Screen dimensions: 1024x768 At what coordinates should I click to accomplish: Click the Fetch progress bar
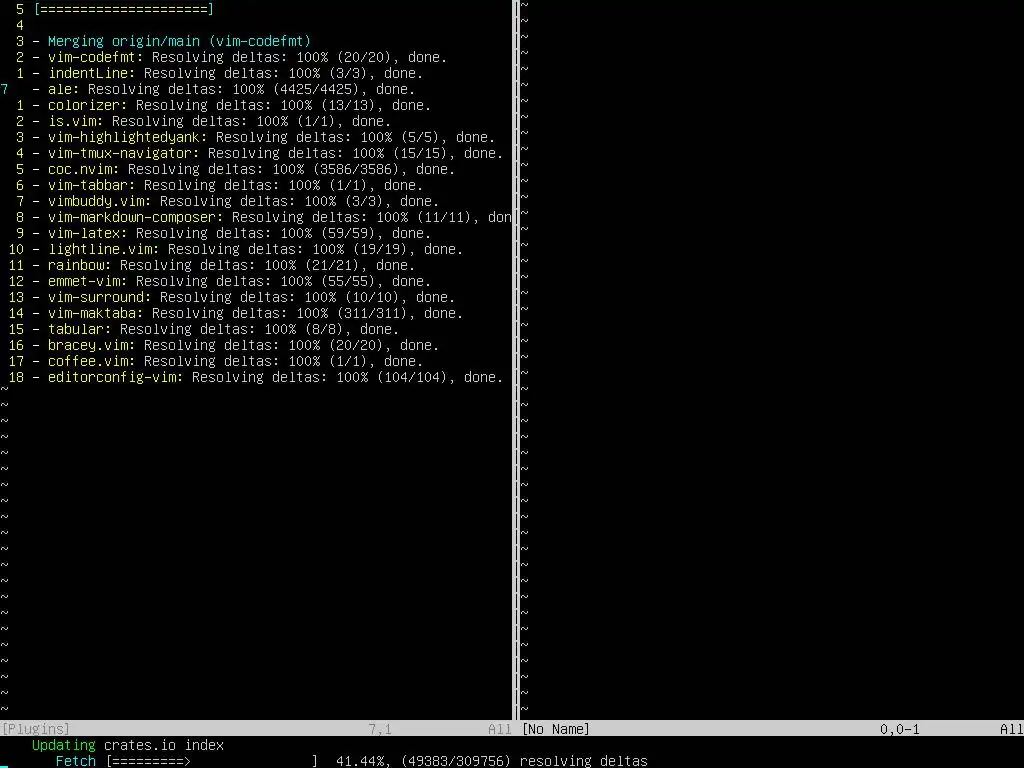212,761
